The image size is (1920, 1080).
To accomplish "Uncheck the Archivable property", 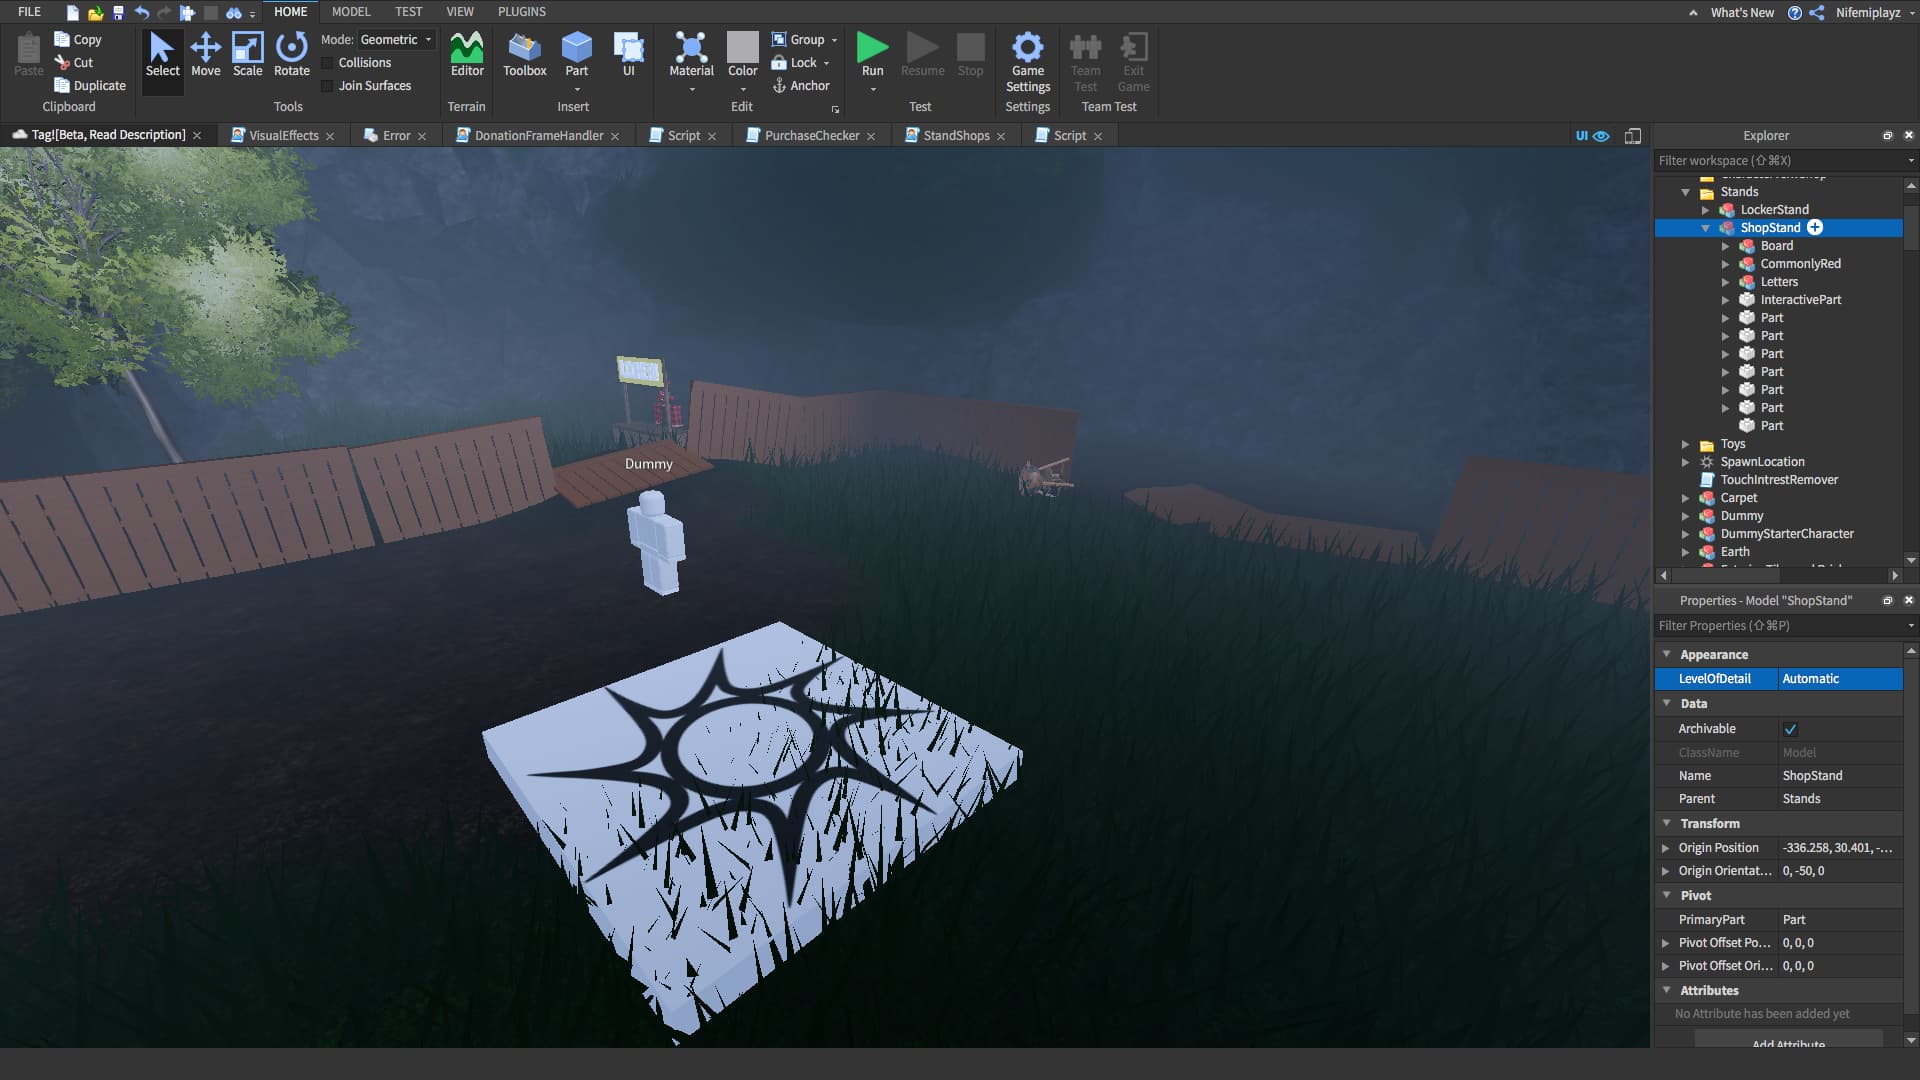I will (x=1790, y=729).
